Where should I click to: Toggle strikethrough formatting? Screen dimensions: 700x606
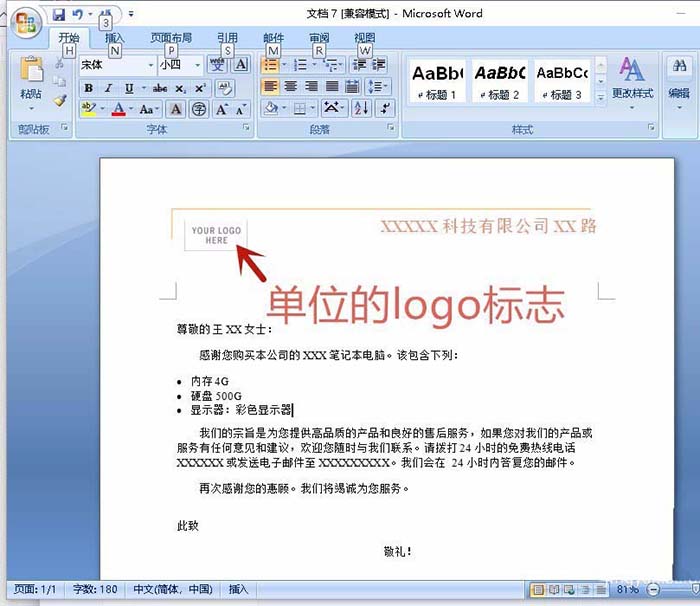coord(159,88)
